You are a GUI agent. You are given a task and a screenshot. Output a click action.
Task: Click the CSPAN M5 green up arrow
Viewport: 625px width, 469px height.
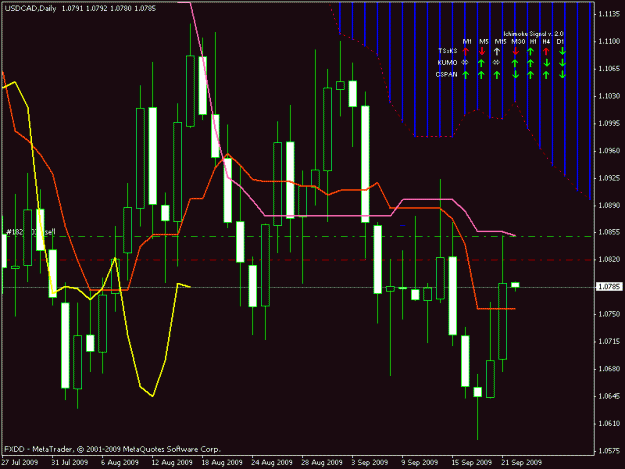point(482,75)
